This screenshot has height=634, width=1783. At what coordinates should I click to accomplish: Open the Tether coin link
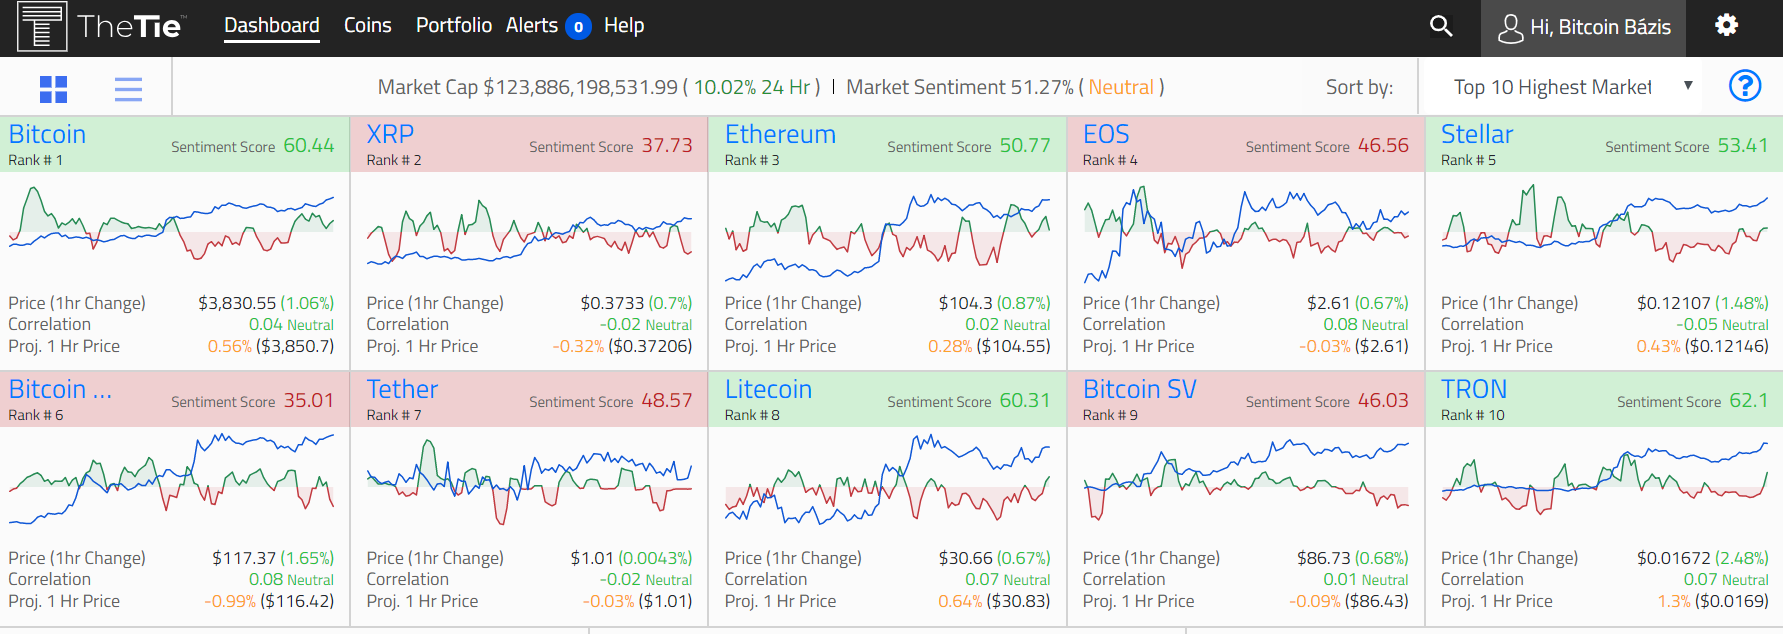click(402, 389)
